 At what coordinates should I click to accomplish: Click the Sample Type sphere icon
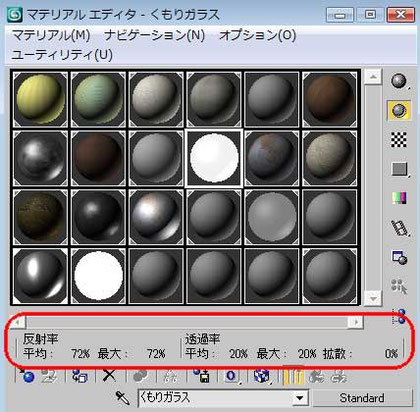(x=399, y=81)
